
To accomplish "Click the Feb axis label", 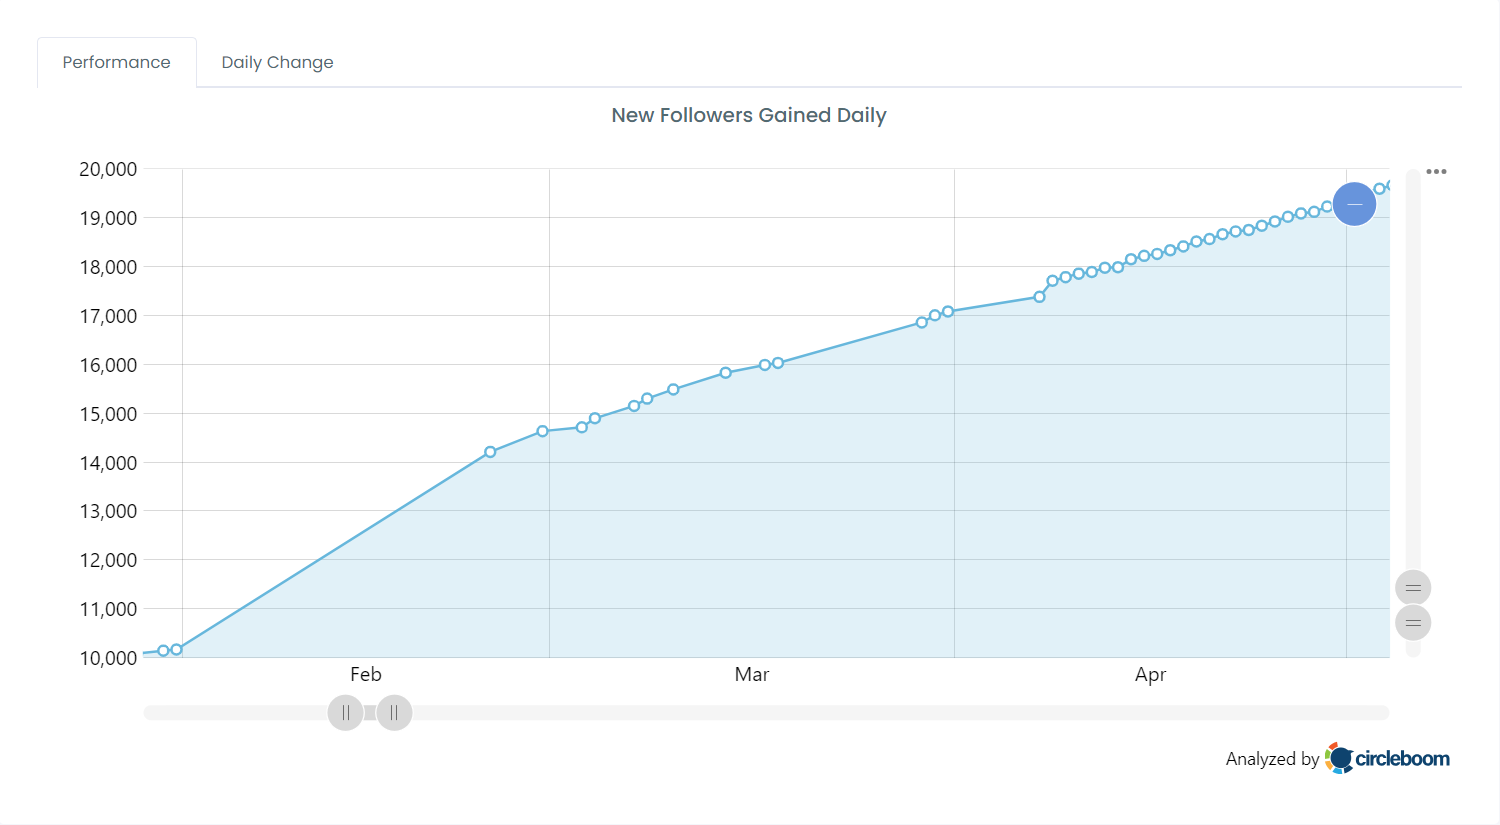I will (365, 674).
